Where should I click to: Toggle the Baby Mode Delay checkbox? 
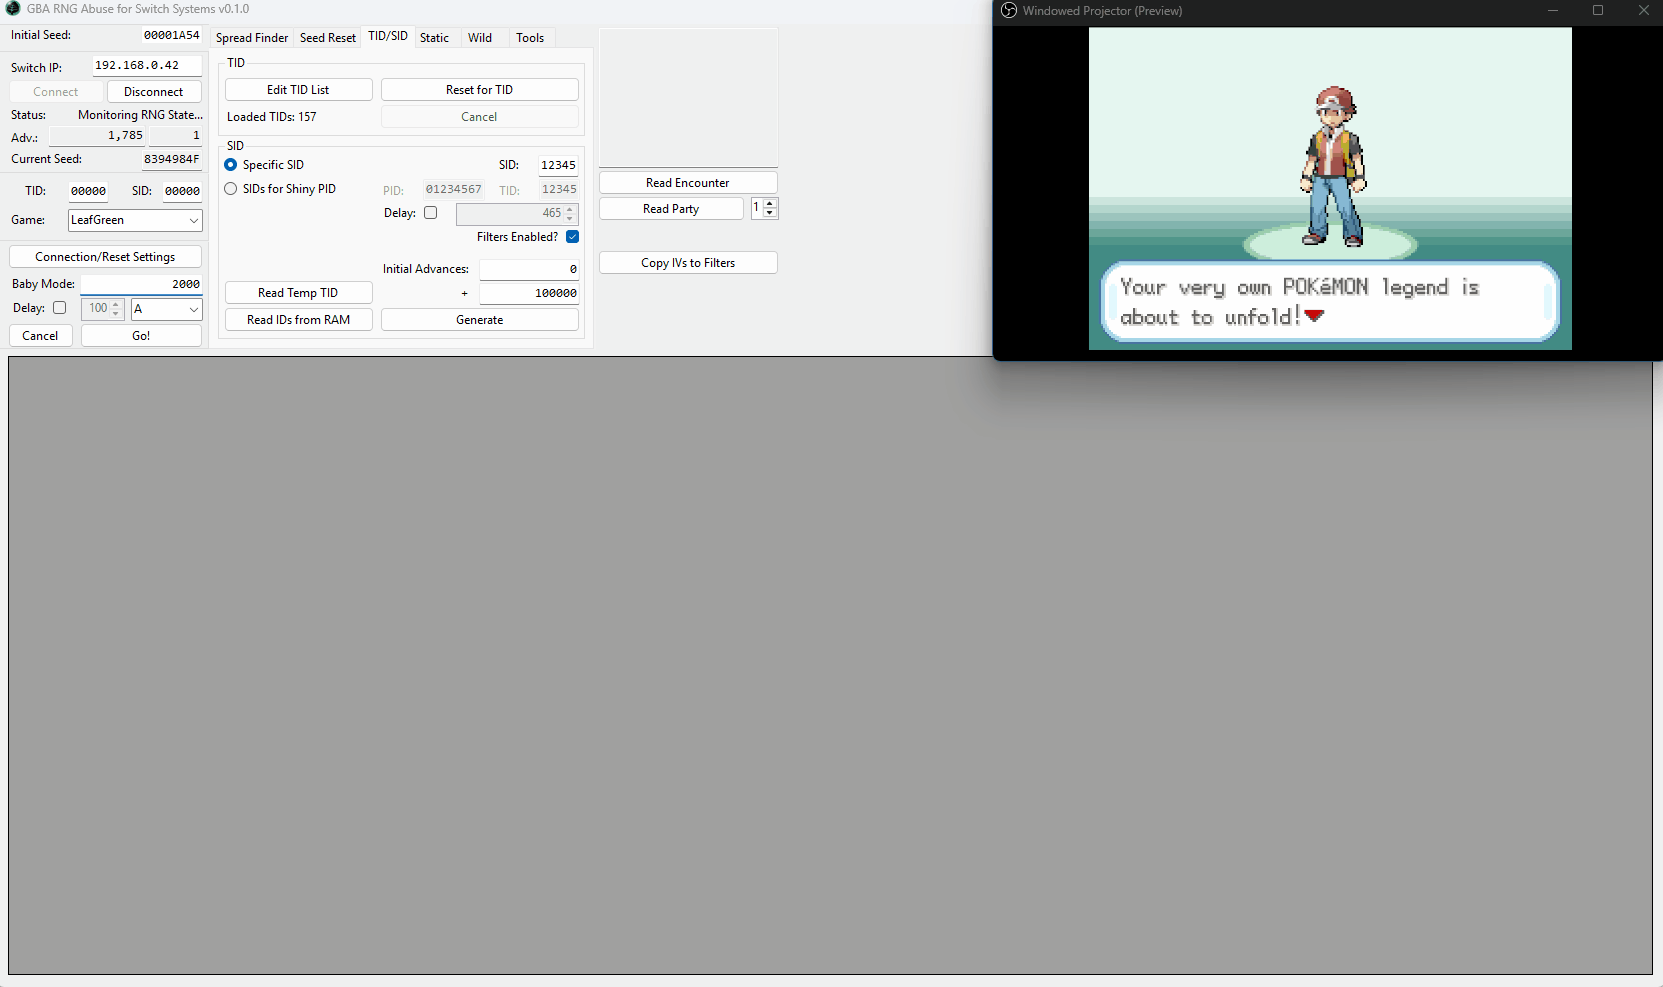pos(60,308)
